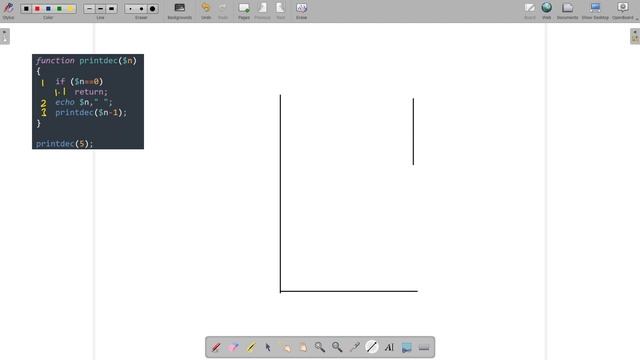Expand right library panel tab

tap(635, 36)
